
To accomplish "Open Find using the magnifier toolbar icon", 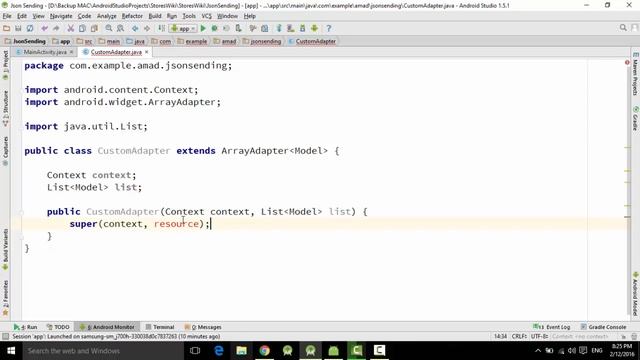I will tap(109, 28).
